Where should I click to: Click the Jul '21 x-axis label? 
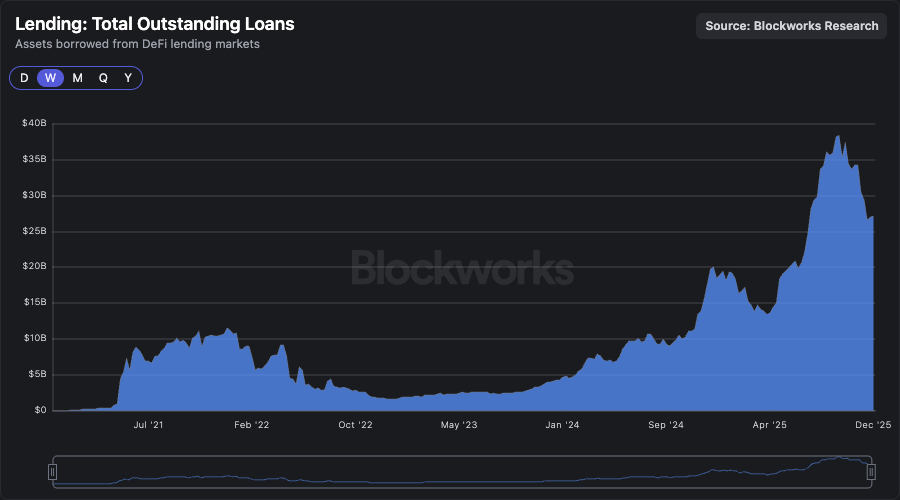pos(148,425)
